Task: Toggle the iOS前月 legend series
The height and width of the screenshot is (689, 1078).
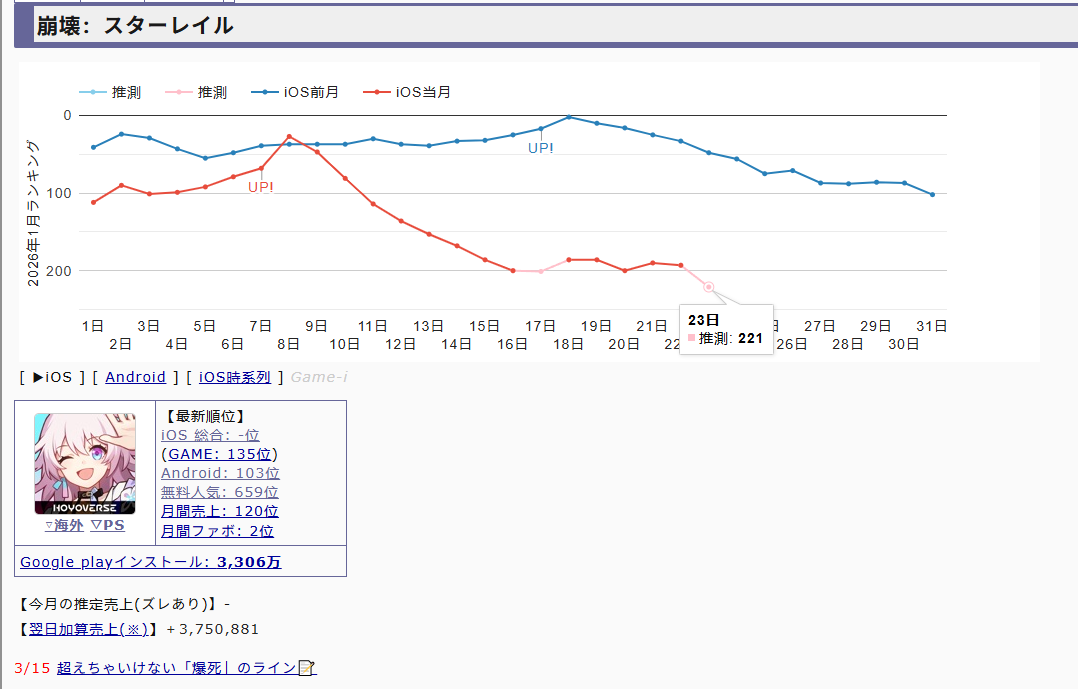Action: (295, 92)
